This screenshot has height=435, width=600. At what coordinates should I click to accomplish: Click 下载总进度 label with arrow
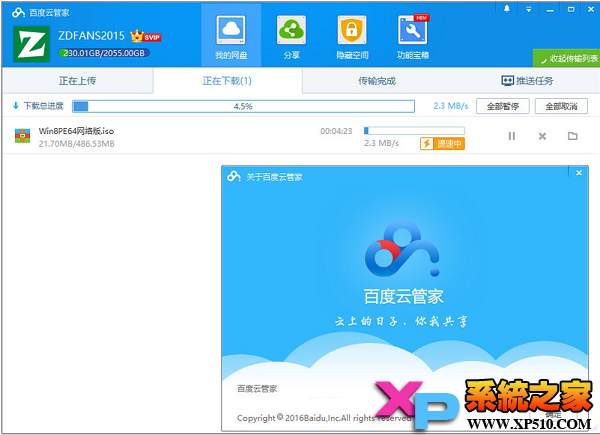[x=38, y=106]
